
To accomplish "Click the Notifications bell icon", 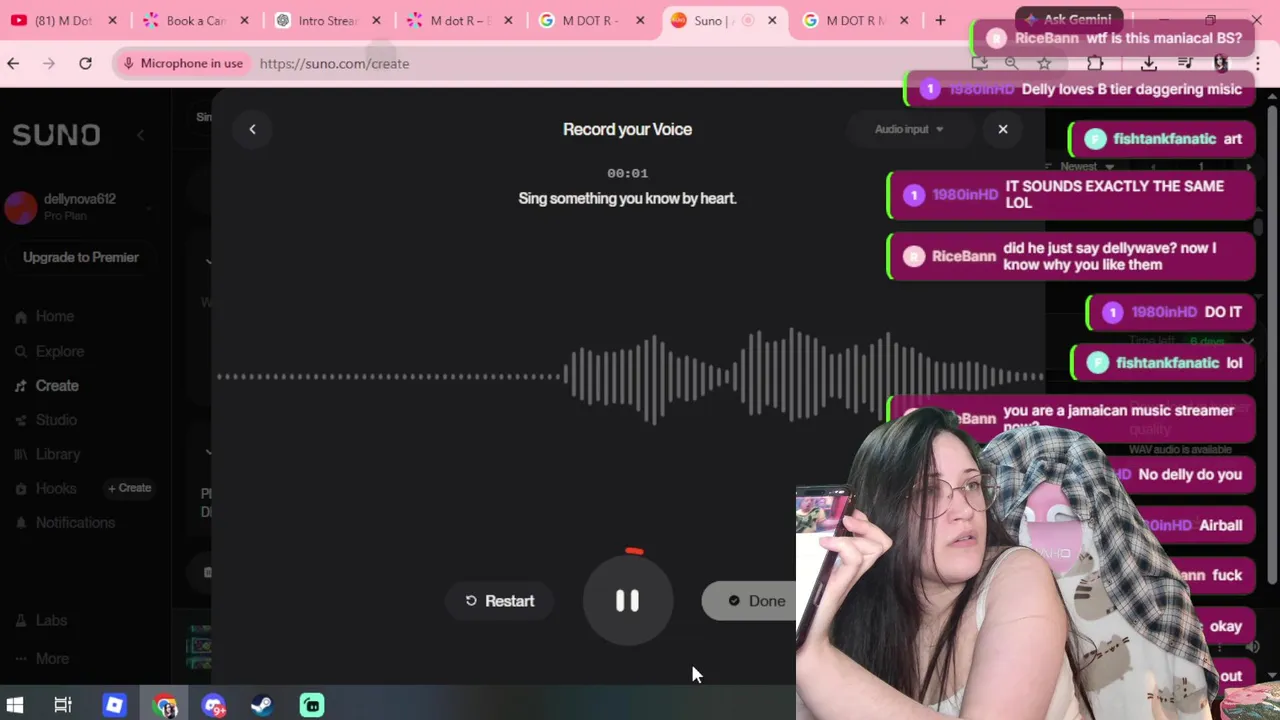I will (20, 523).
